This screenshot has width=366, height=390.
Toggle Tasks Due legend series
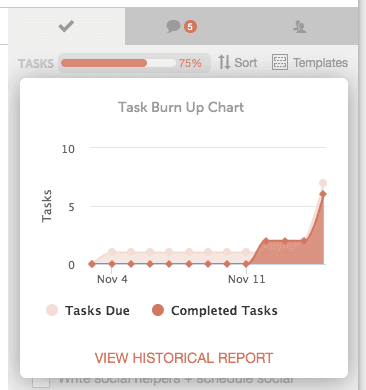88,310
